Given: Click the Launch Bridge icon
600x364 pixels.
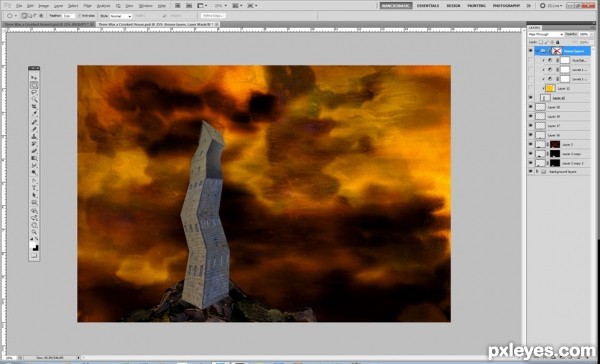Looking at the screenshot, I should point(178,6).
